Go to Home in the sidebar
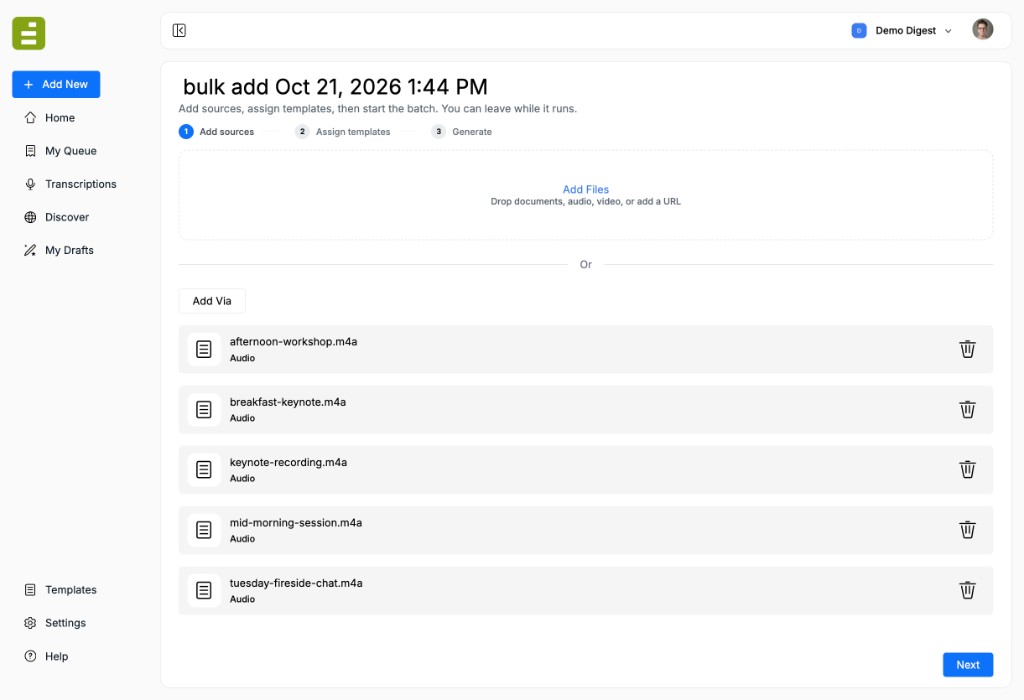The height and width of the screenshot is (700, 1024). click(59, 118)
